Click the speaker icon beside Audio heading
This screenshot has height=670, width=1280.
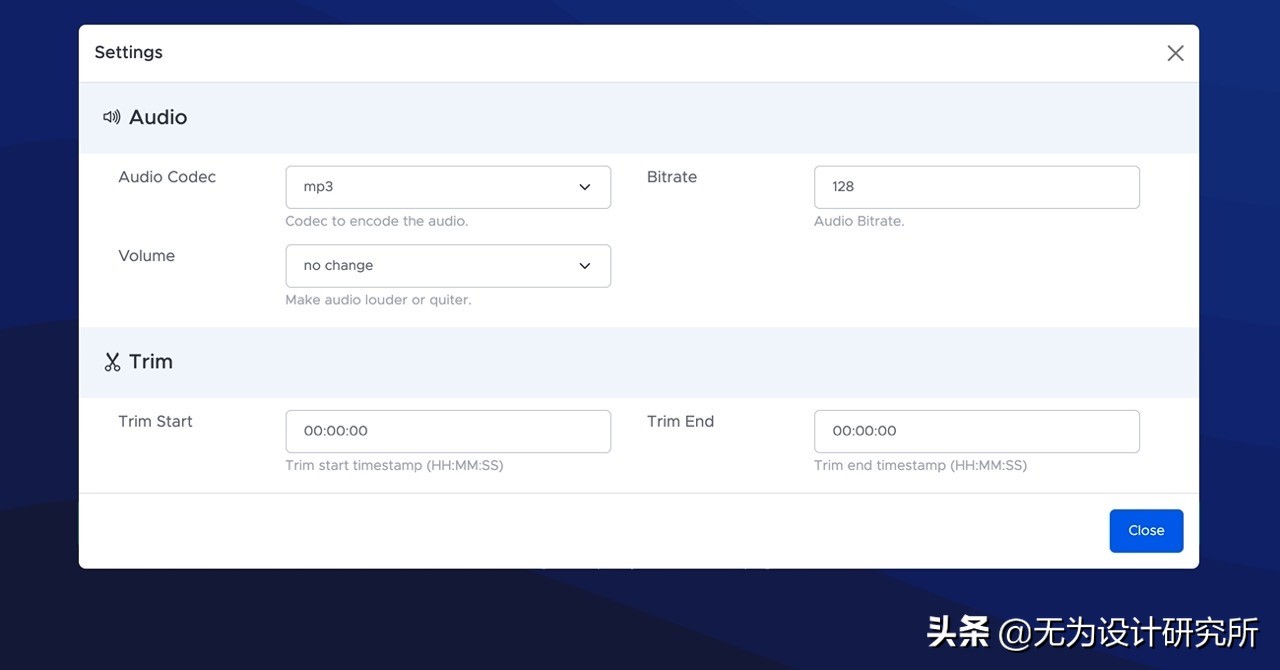point(111,117)
